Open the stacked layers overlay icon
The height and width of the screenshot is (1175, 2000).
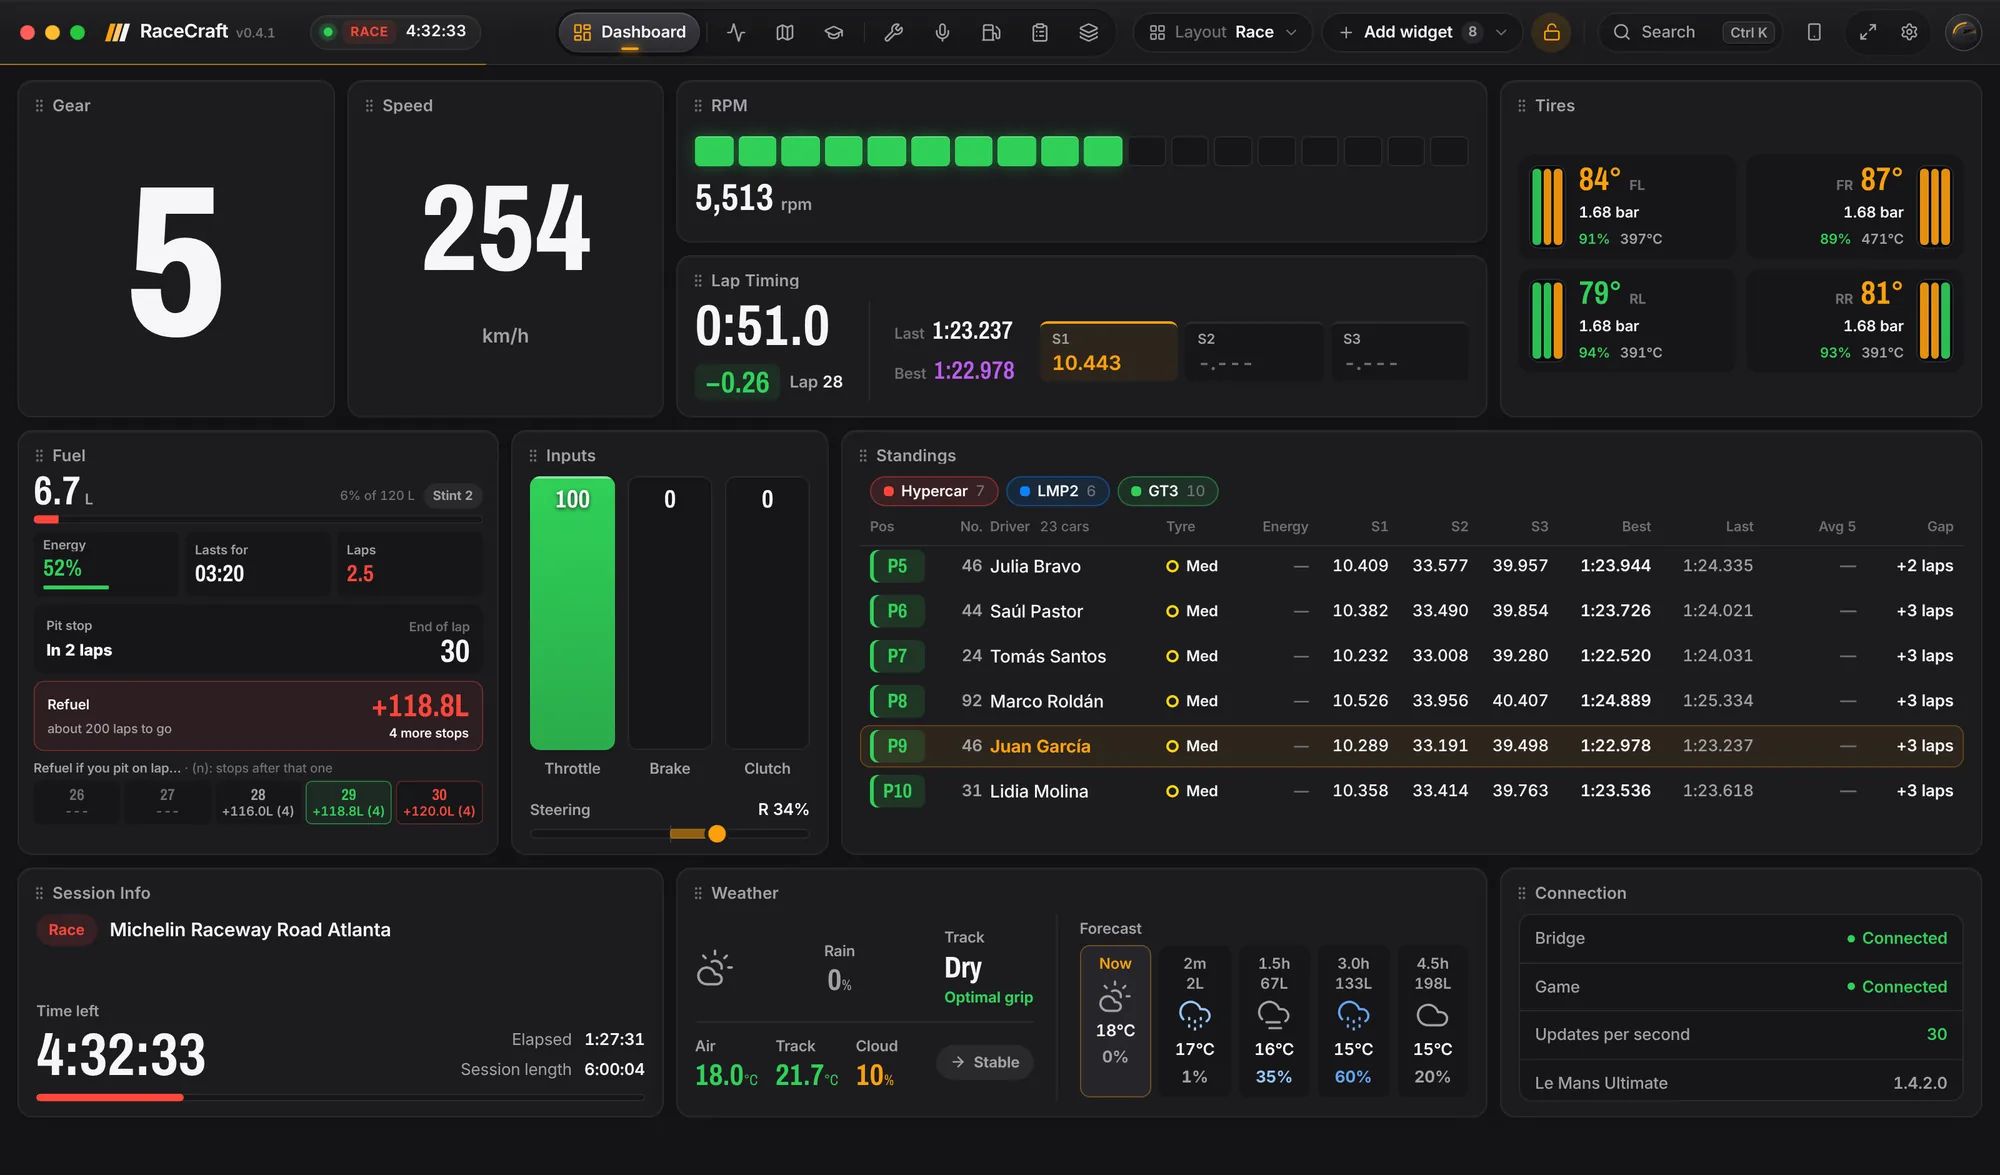1089,32
